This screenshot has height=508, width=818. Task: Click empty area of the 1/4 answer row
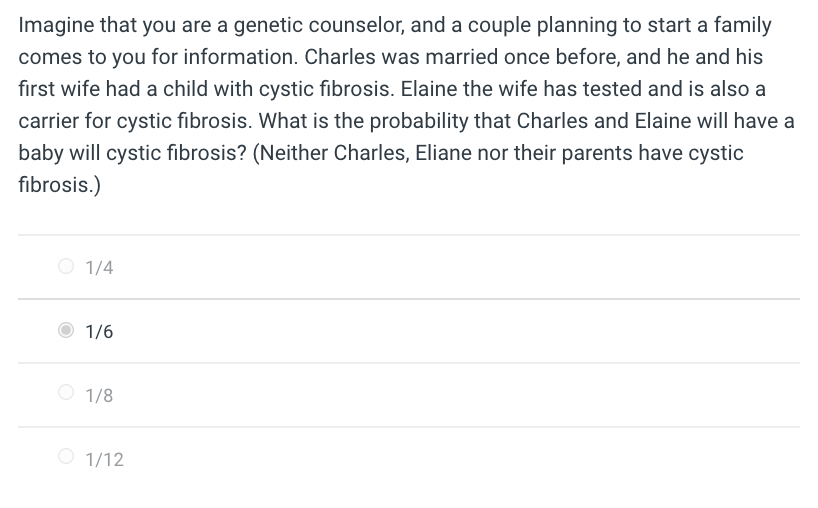tap(450, 268)
